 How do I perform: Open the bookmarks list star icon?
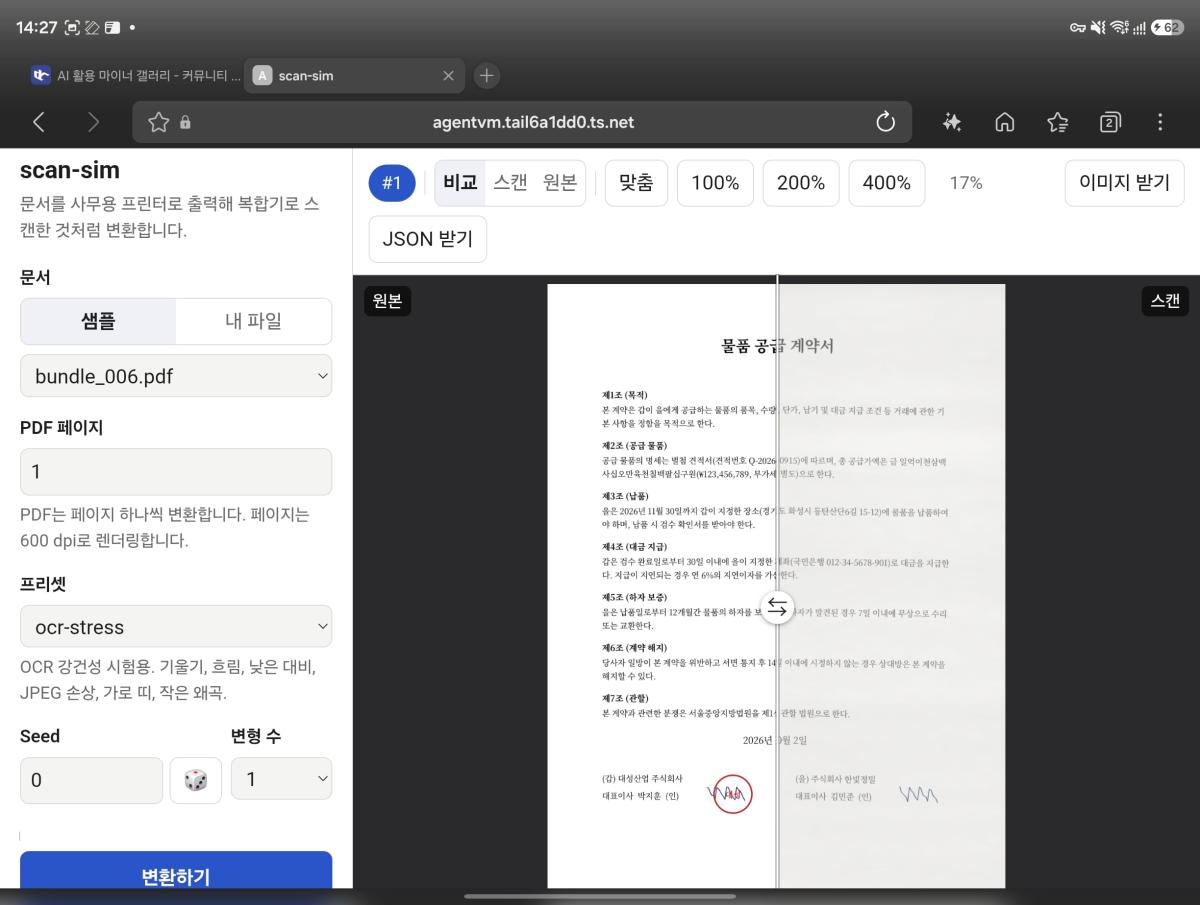(1057, 122)
